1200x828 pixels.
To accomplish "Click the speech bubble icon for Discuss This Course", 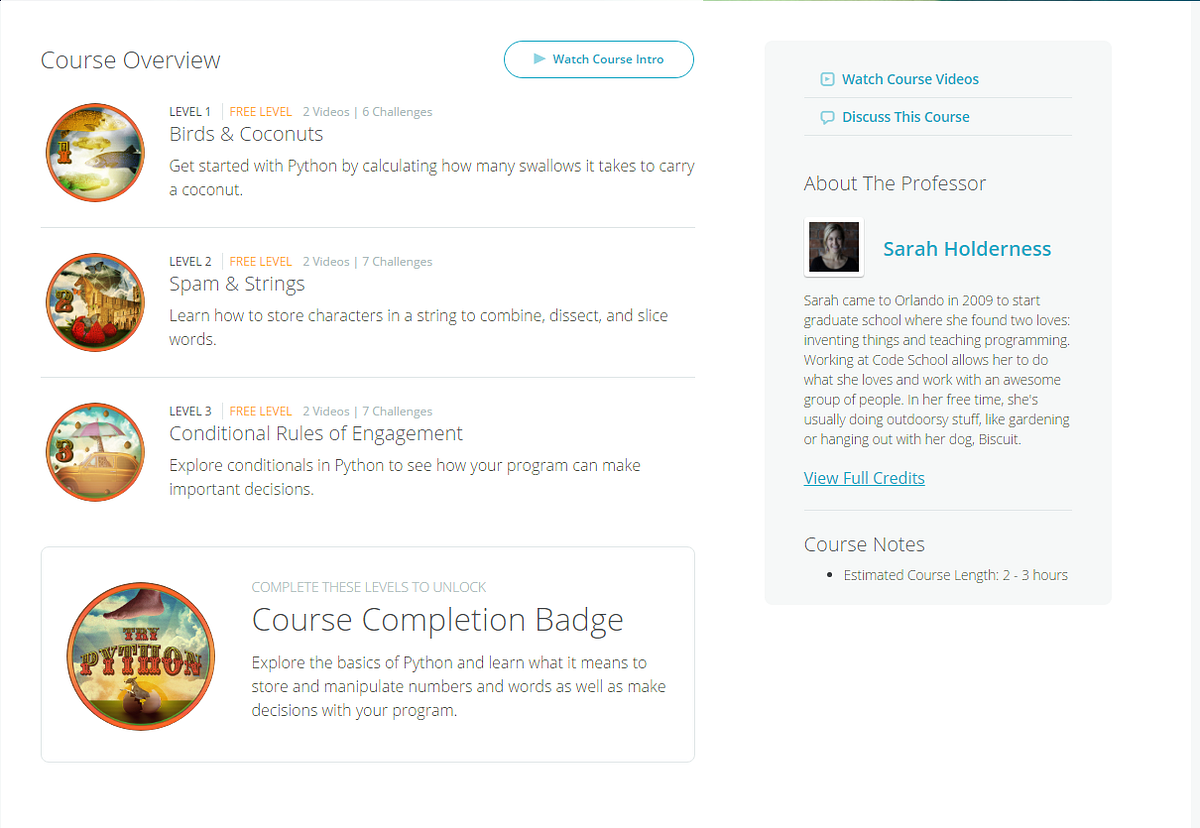I will click(827, 117).
